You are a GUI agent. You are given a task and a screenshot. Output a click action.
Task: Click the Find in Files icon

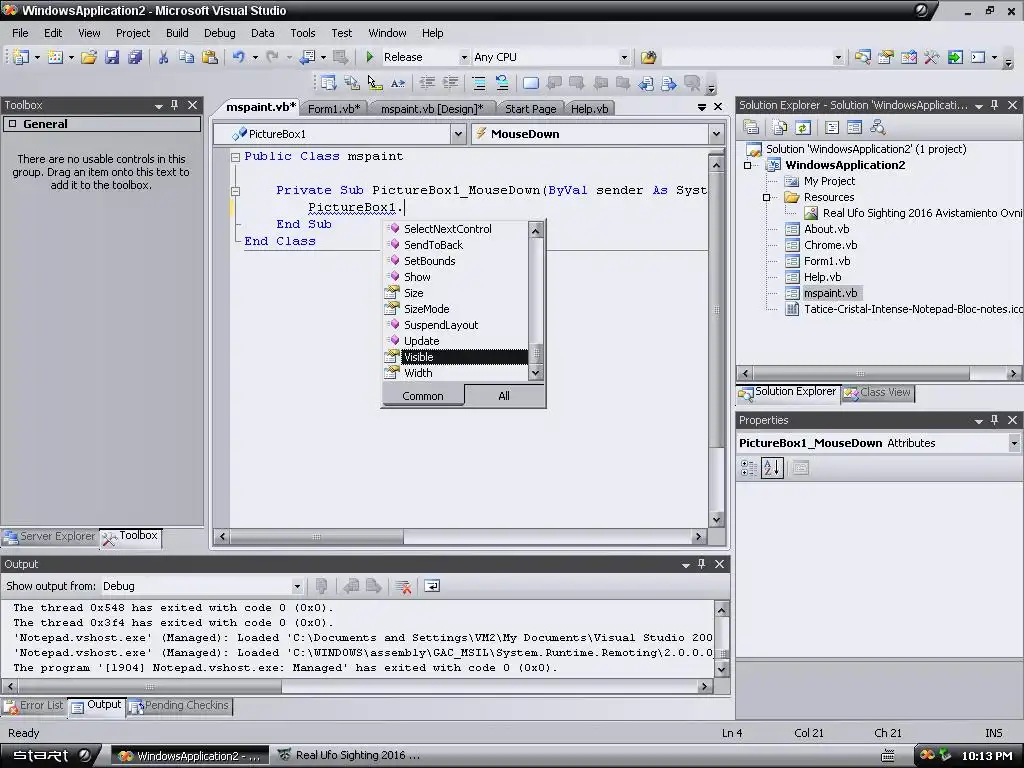click(x=648, y=57)
